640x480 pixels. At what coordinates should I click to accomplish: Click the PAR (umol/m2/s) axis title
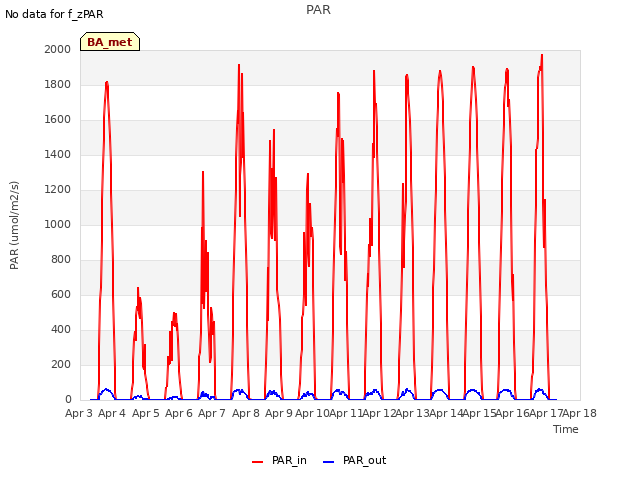(x=14, y=225)
